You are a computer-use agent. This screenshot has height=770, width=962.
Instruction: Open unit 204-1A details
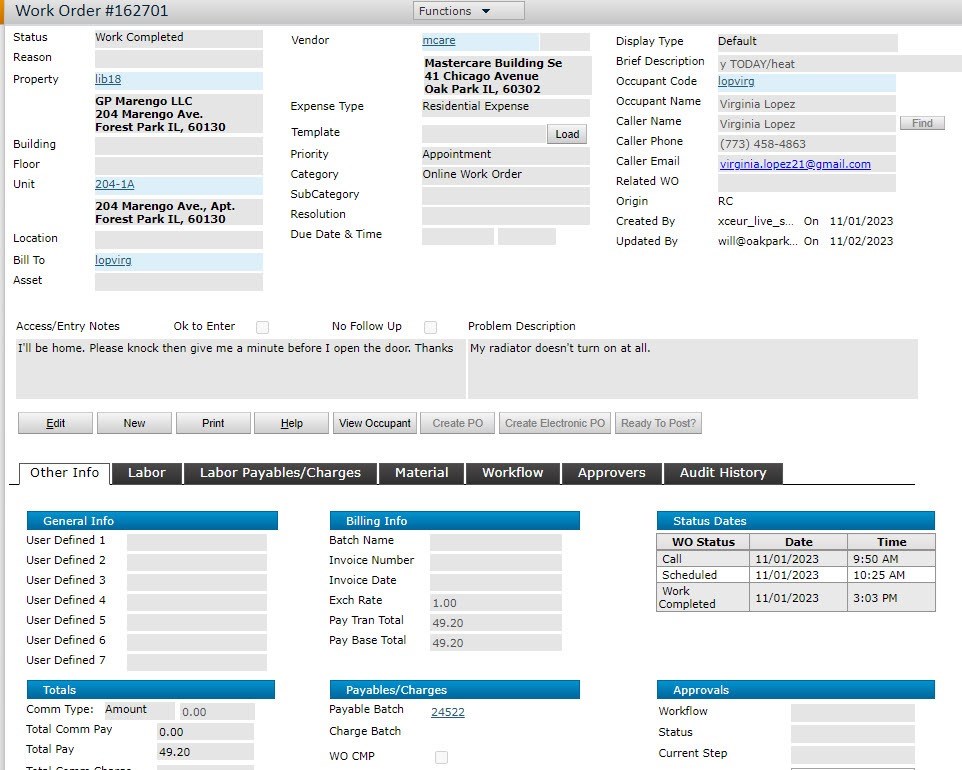click(116, 184)
